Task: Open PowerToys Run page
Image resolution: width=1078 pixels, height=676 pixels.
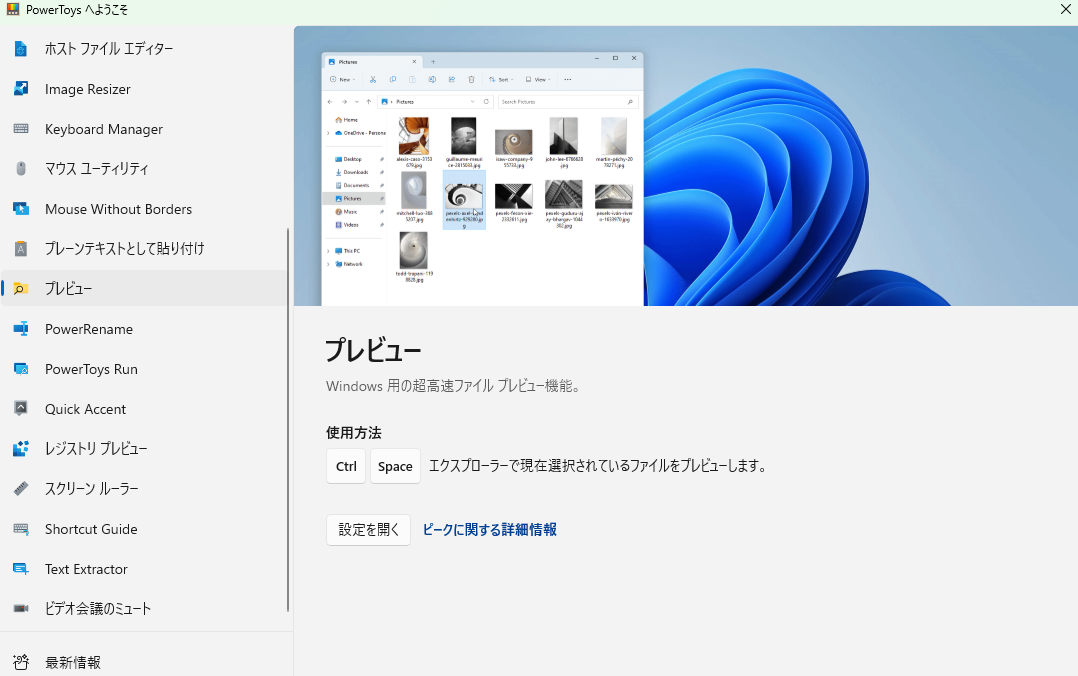Action: click(144, 369)
